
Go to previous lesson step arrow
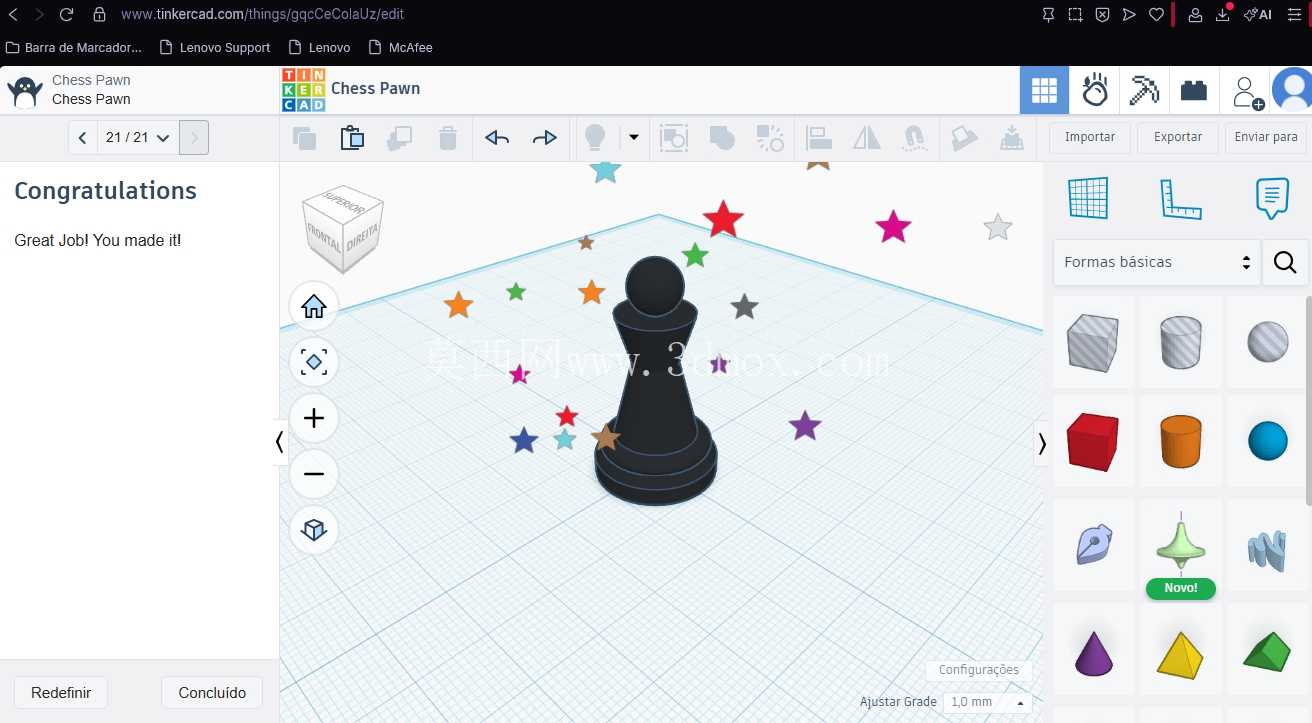point(82,138)
